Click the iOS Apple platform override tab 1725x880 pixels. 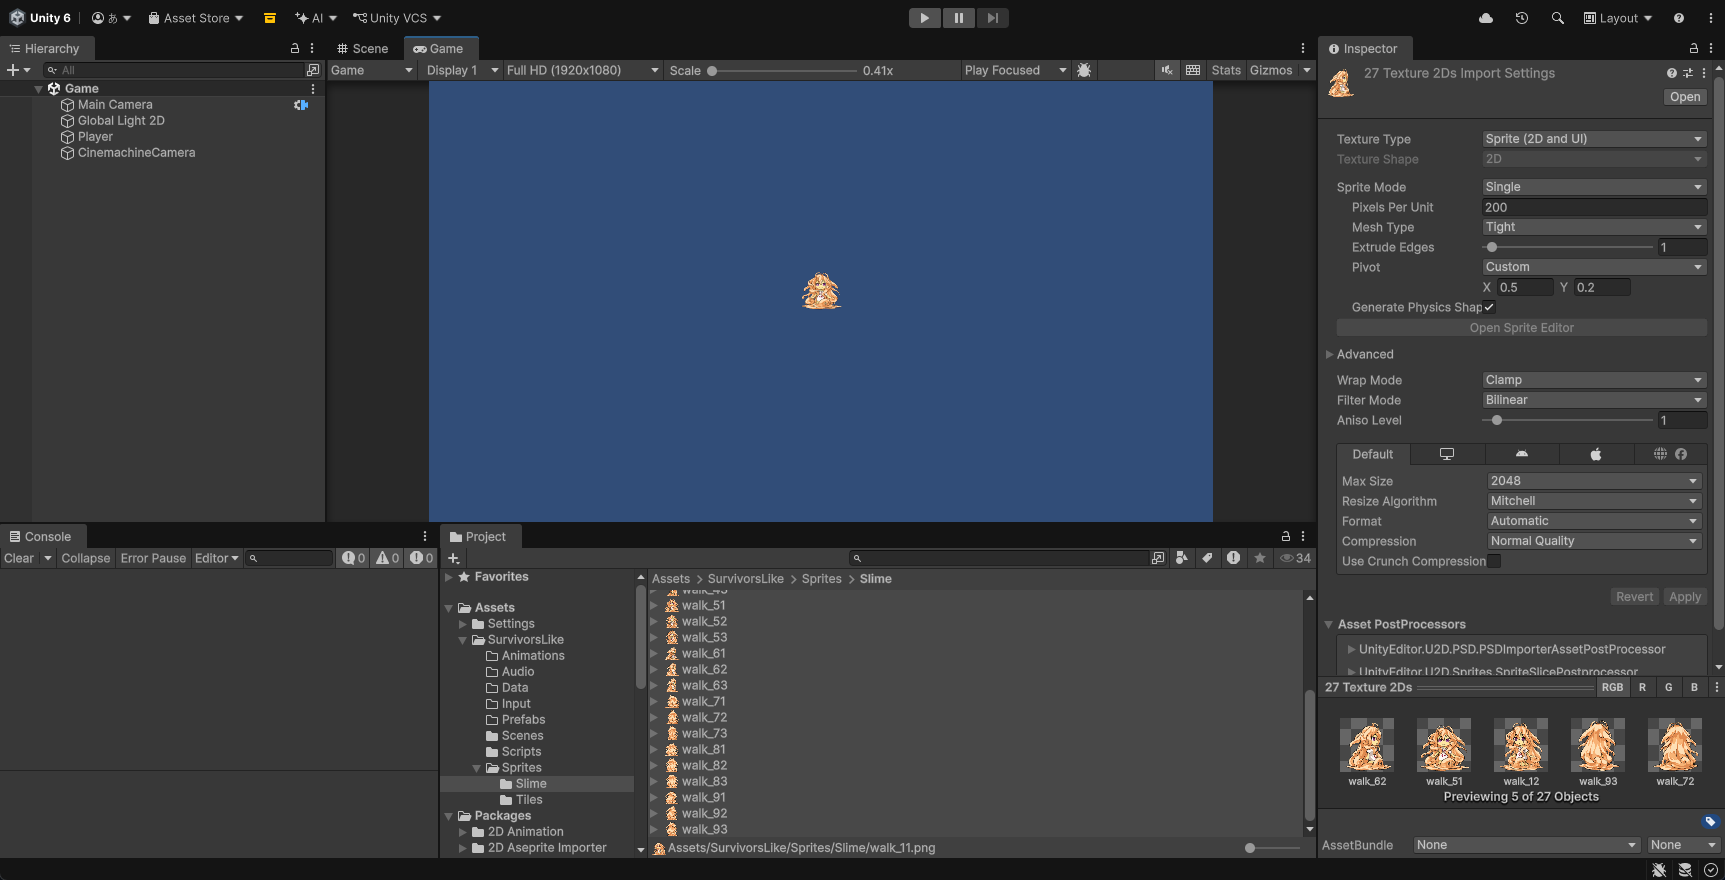tap(1596, 454)
